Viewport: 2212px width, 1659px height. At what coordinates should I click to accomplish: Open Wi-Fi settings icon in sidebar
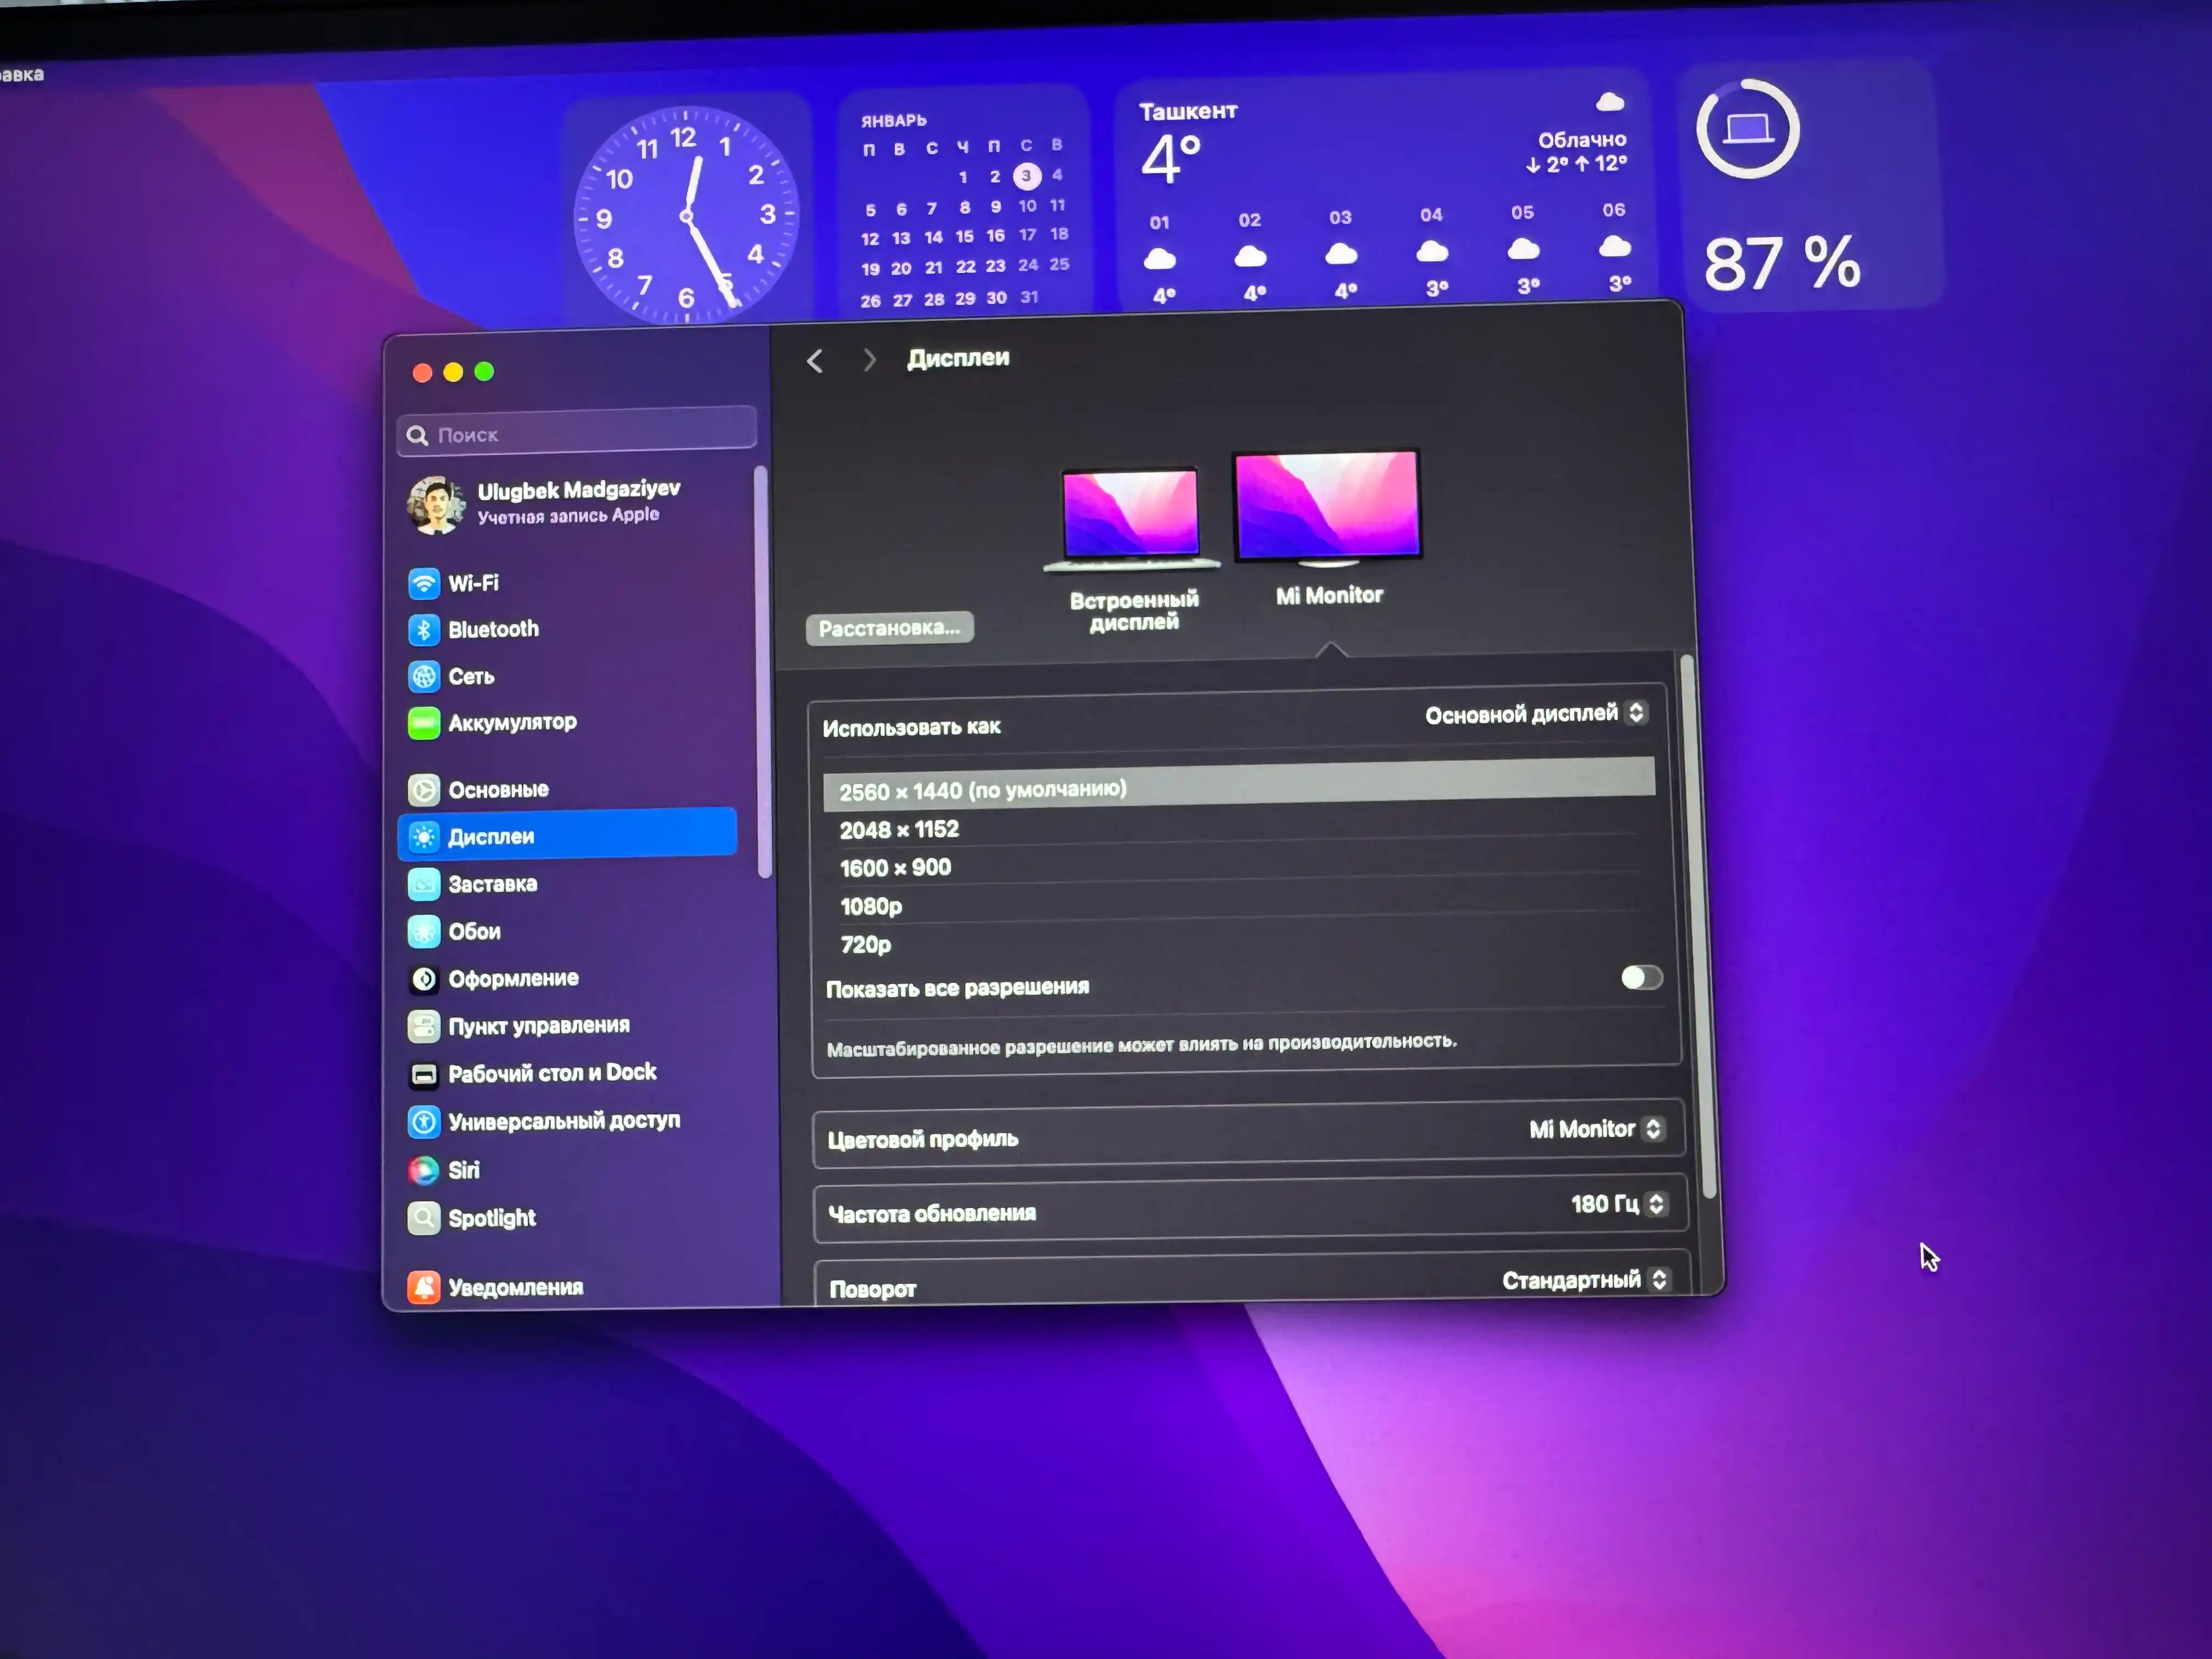(424, 583)
